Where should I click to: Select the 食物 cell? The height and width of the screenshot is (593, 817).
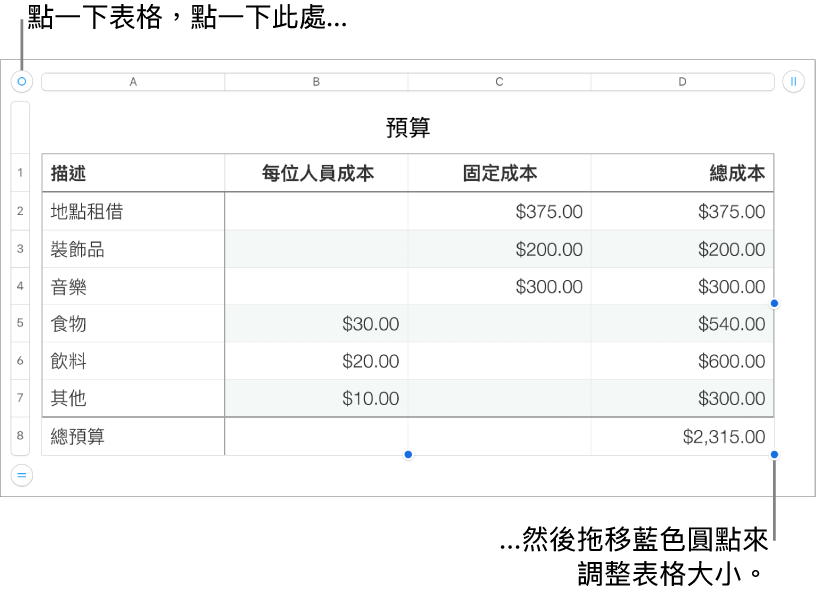(x=133, y=324)
